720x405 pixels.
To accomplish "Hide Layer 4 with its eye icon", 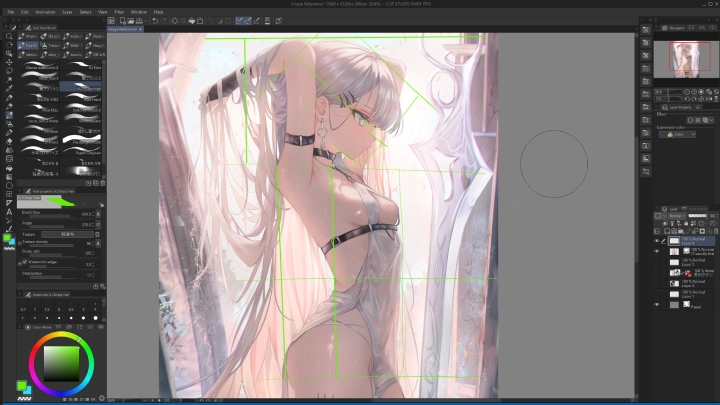I will click(657, 241).
